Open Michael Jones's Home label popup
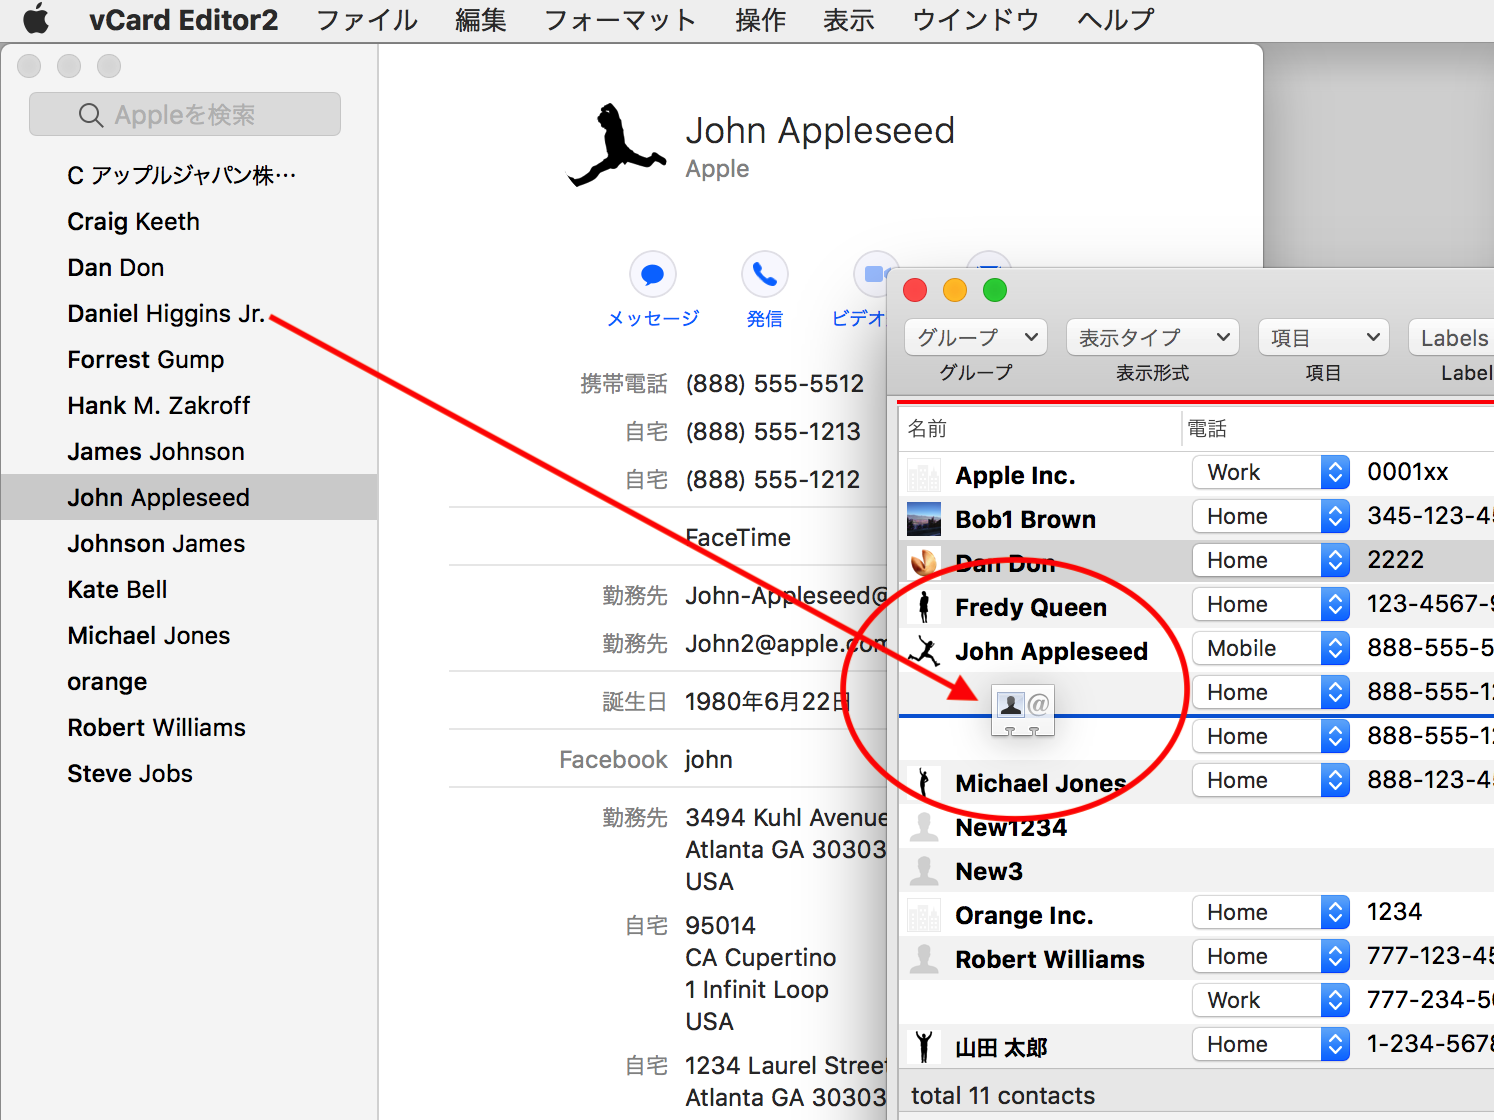Image resolution: width=1494 pixels, height=1120 pixels. pos(1271,780)
